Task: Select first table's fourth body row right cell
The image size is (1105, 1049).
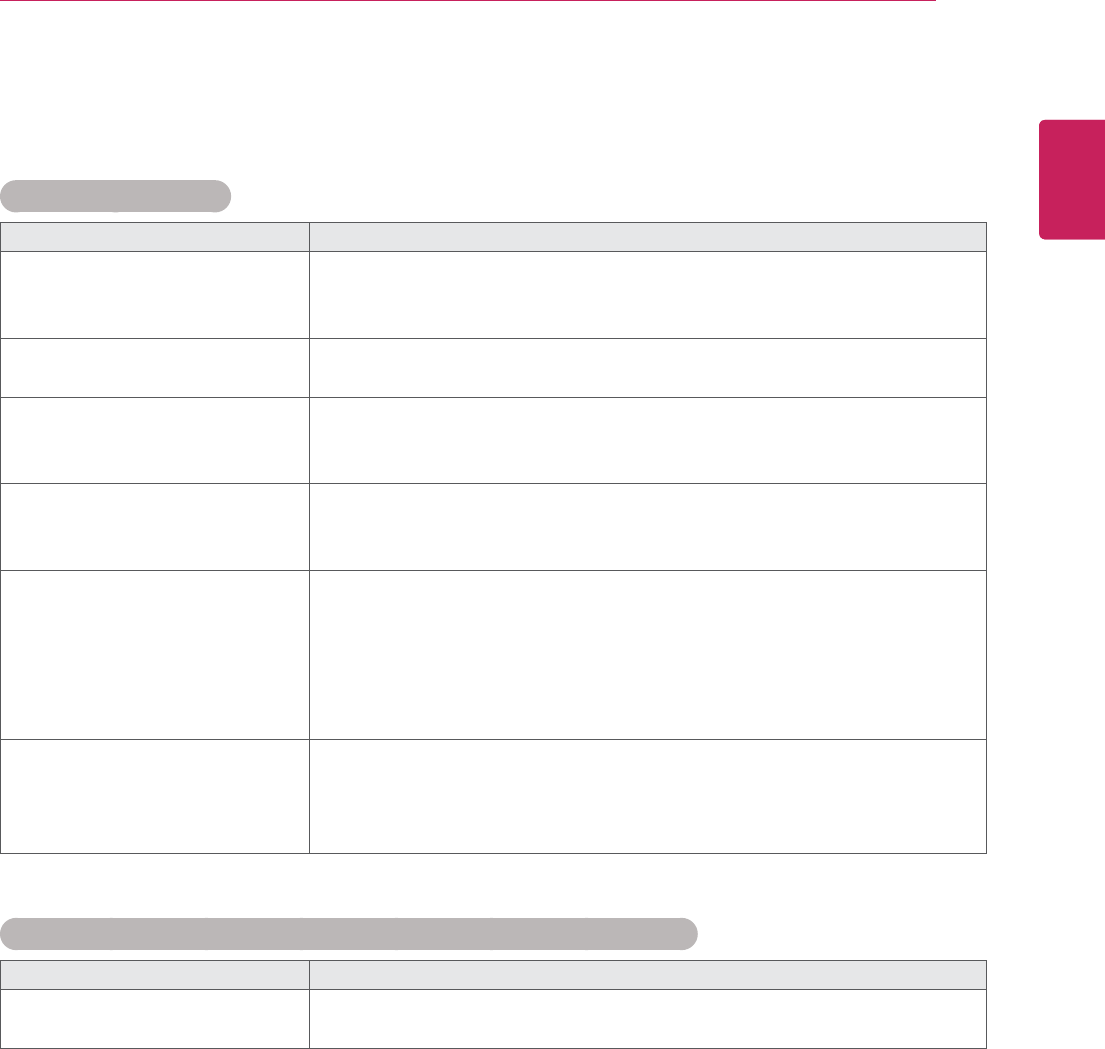Action: [647, 527]
